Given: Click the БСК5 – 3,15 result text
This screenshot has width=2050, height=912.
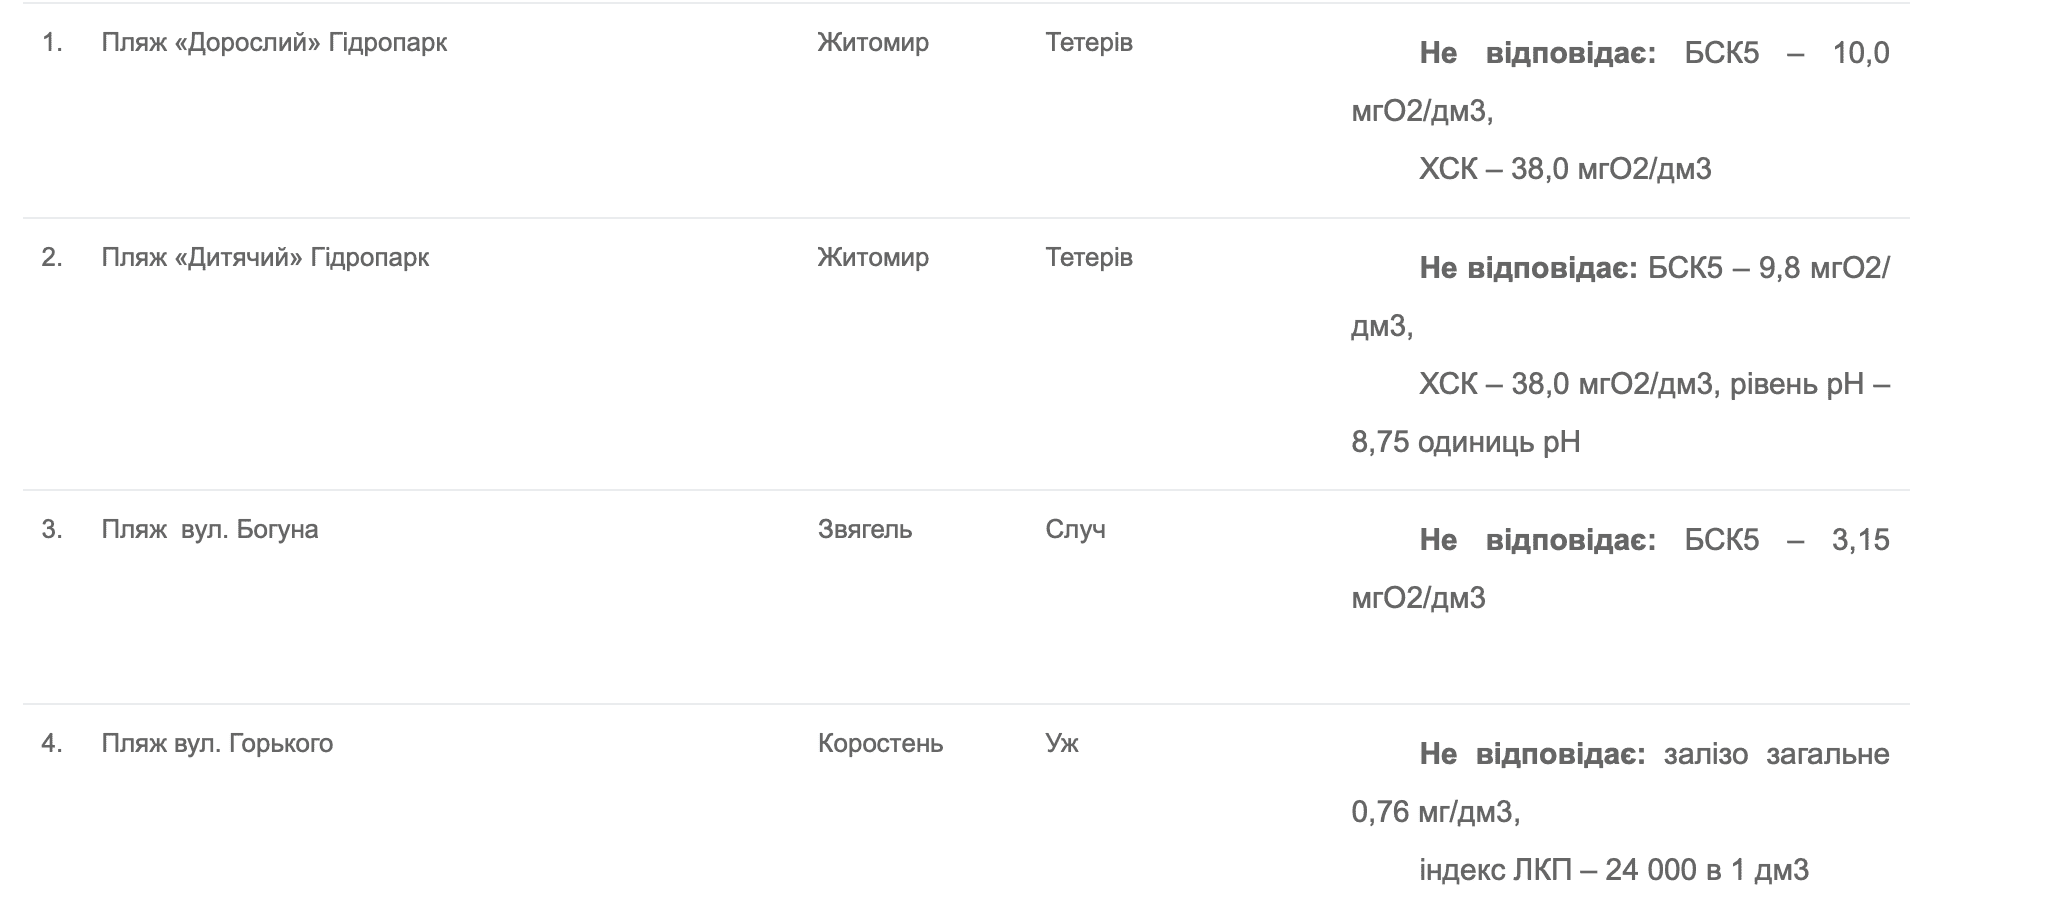Looking at the screenshot, I should tap(1786, 541).
